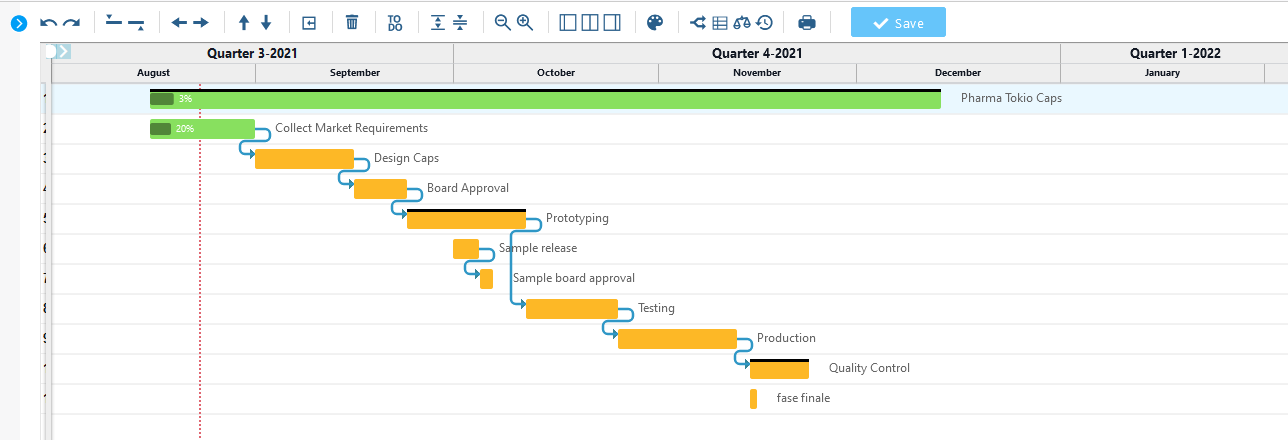Click the TO DO toolbar icon
The image size is (1288, 440).
point(395,22)
